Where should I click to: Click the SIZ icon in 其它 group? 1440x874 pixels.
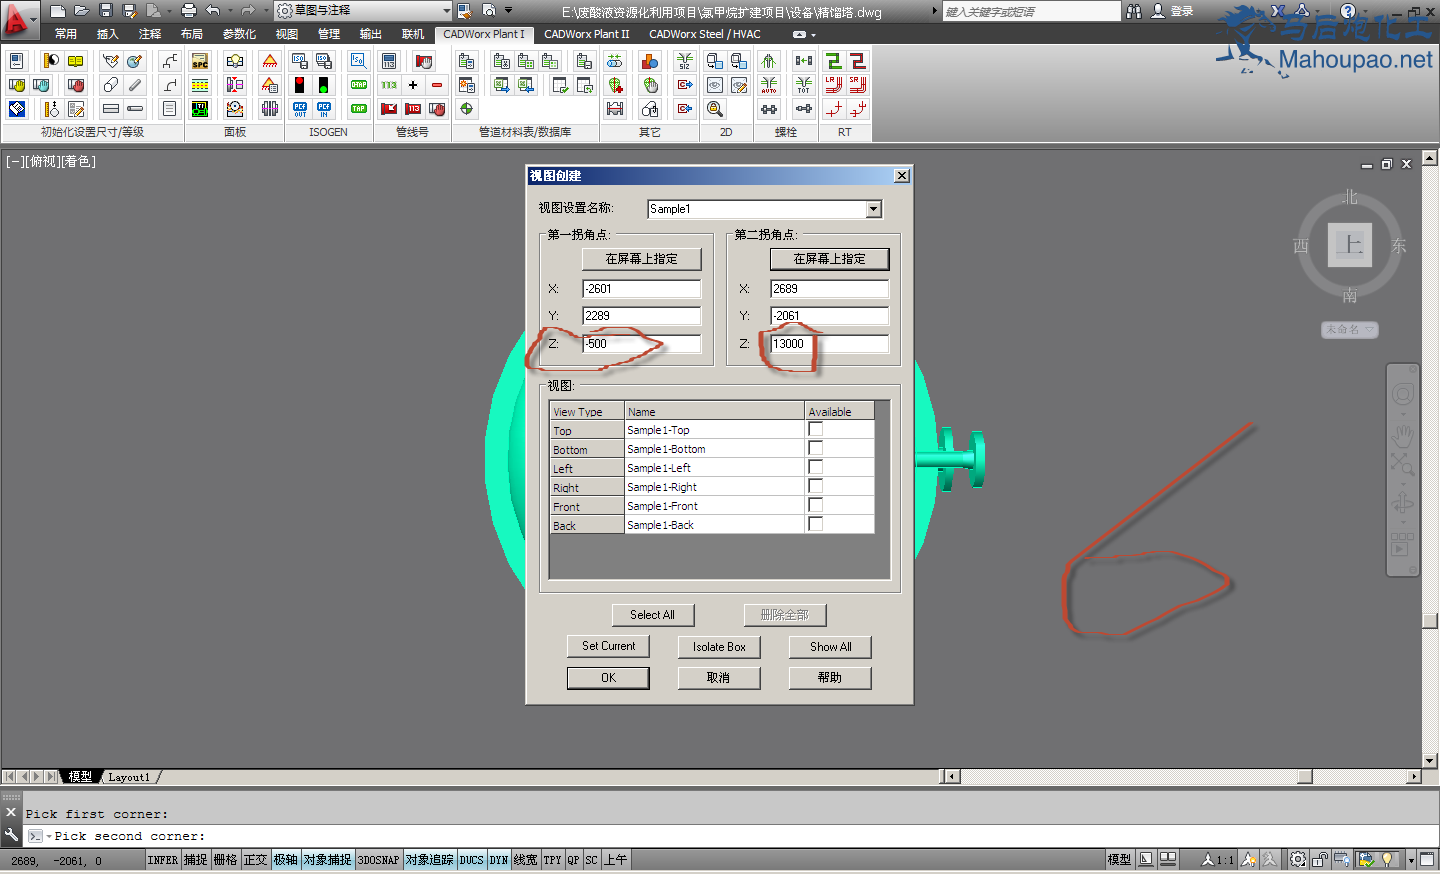click(685, 61)
